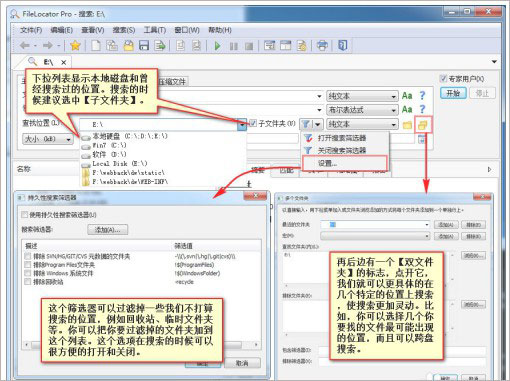Open the 编辑(E) menu
Viewport: 510px width, 381px height.
(x=61, y=30)
